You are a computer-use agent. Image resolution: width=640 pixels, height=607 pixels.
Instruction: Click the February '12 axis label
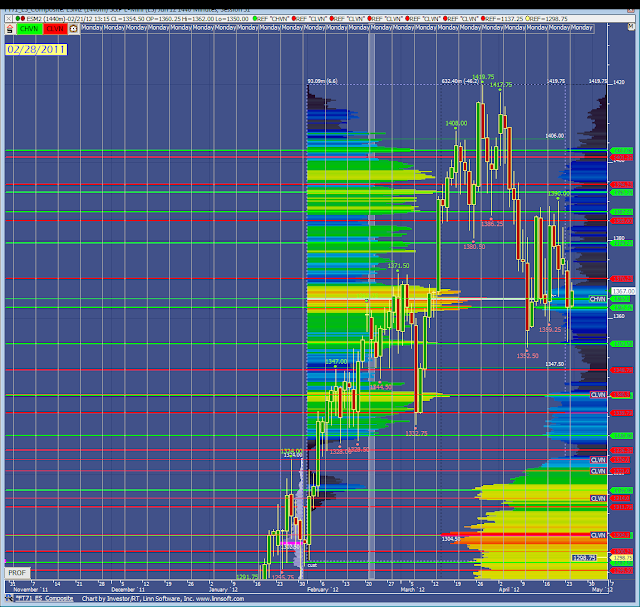point(323,589)
